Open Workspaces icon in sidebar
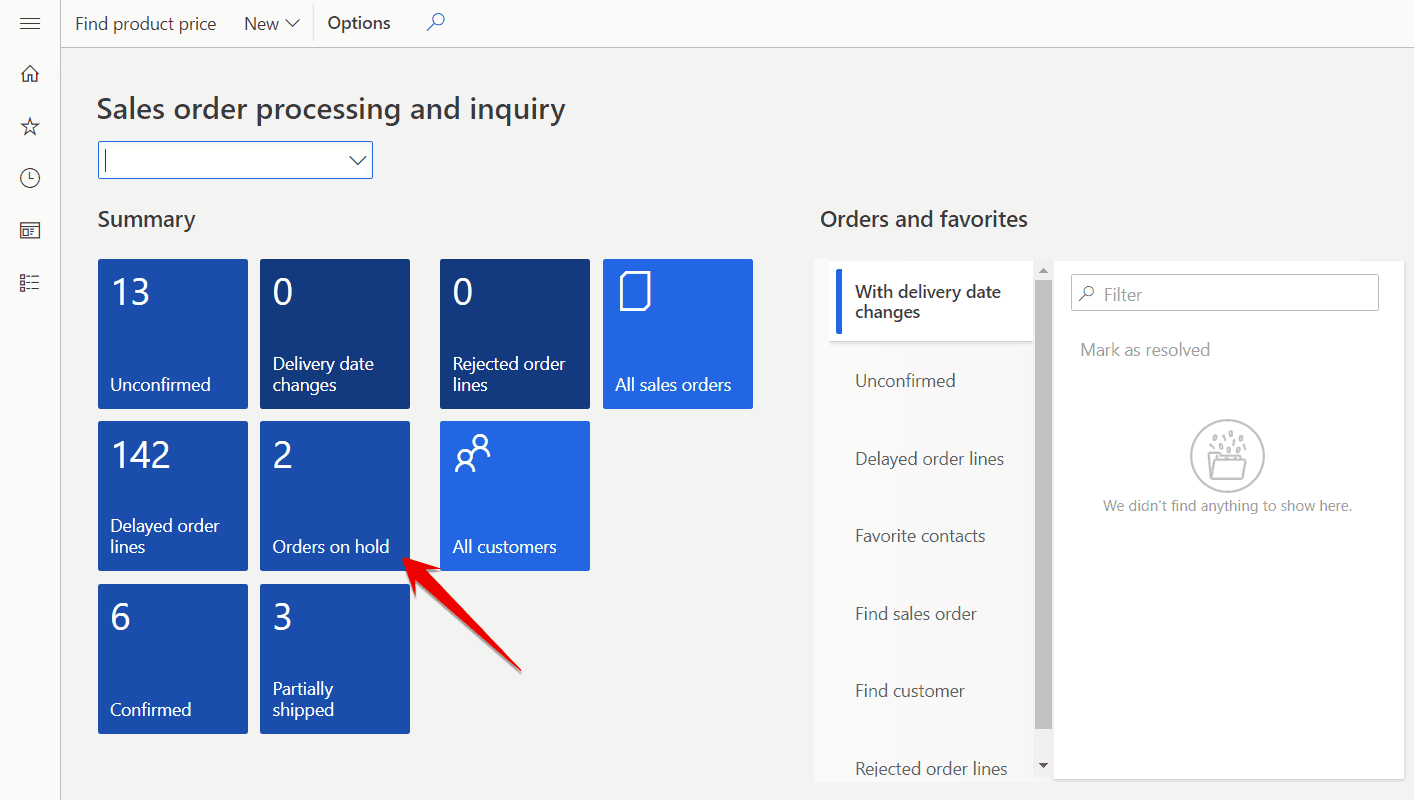Viewport: 1414px width, 800px height. 30,231
